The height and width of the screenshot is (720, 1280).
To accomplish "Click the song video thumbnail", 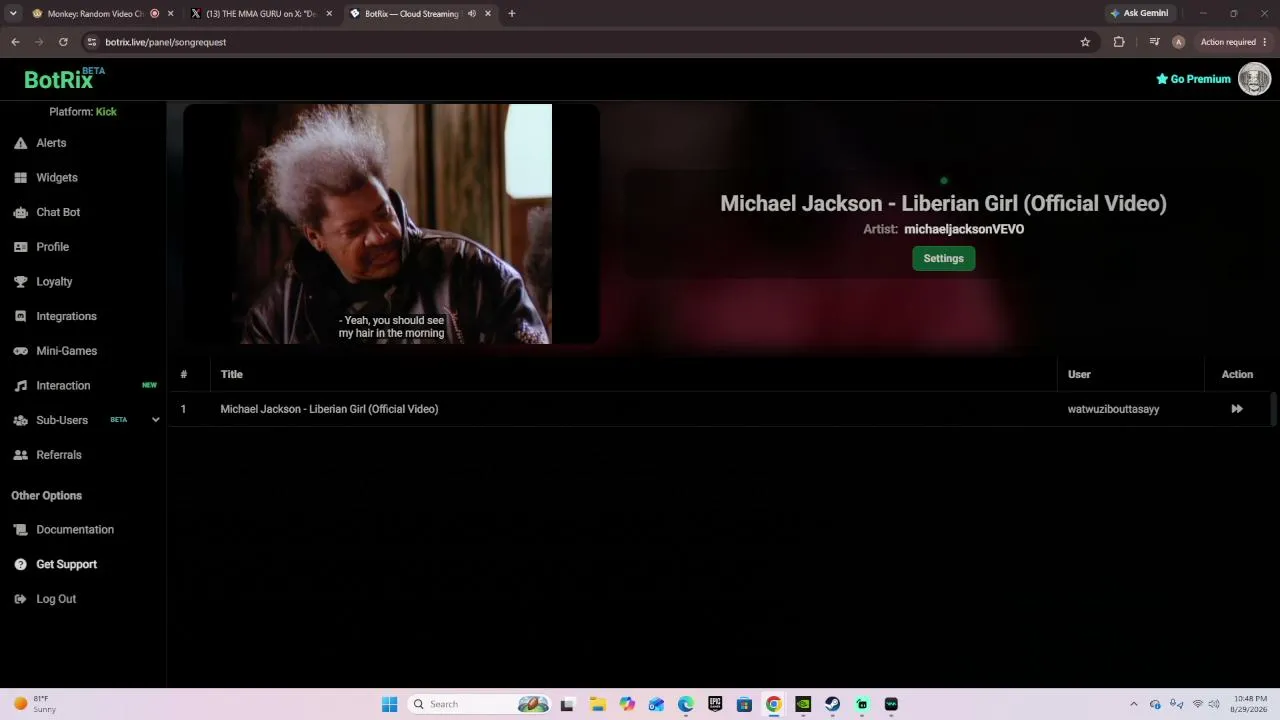I will 392,224.
